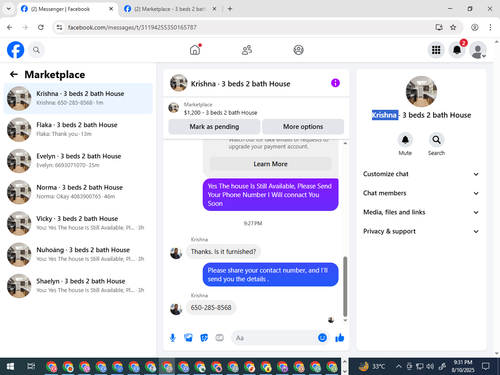The image size is (500, 375).
Task: Open Nuhoàng conversation in the list
Action: click(x=78, y=255)
